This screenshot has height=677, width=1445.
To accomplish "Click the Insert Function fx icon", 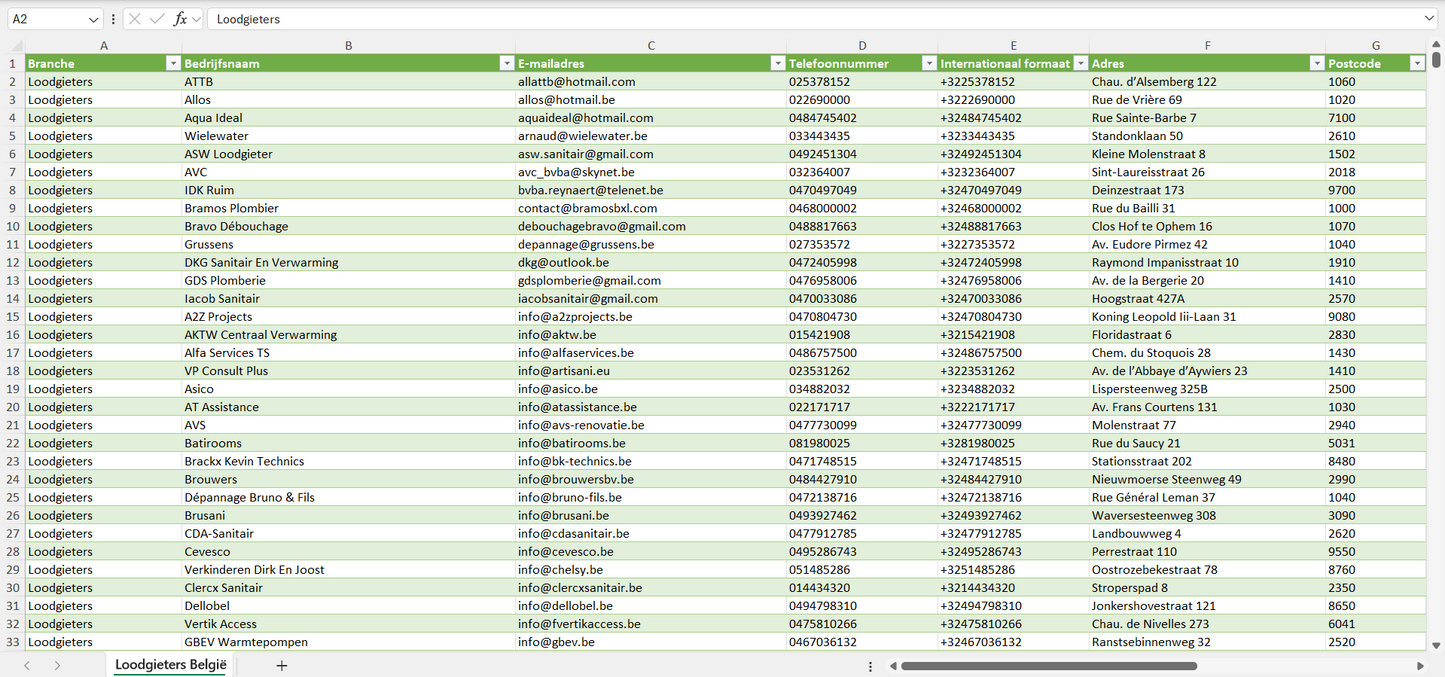I will [x=180, y=19].
